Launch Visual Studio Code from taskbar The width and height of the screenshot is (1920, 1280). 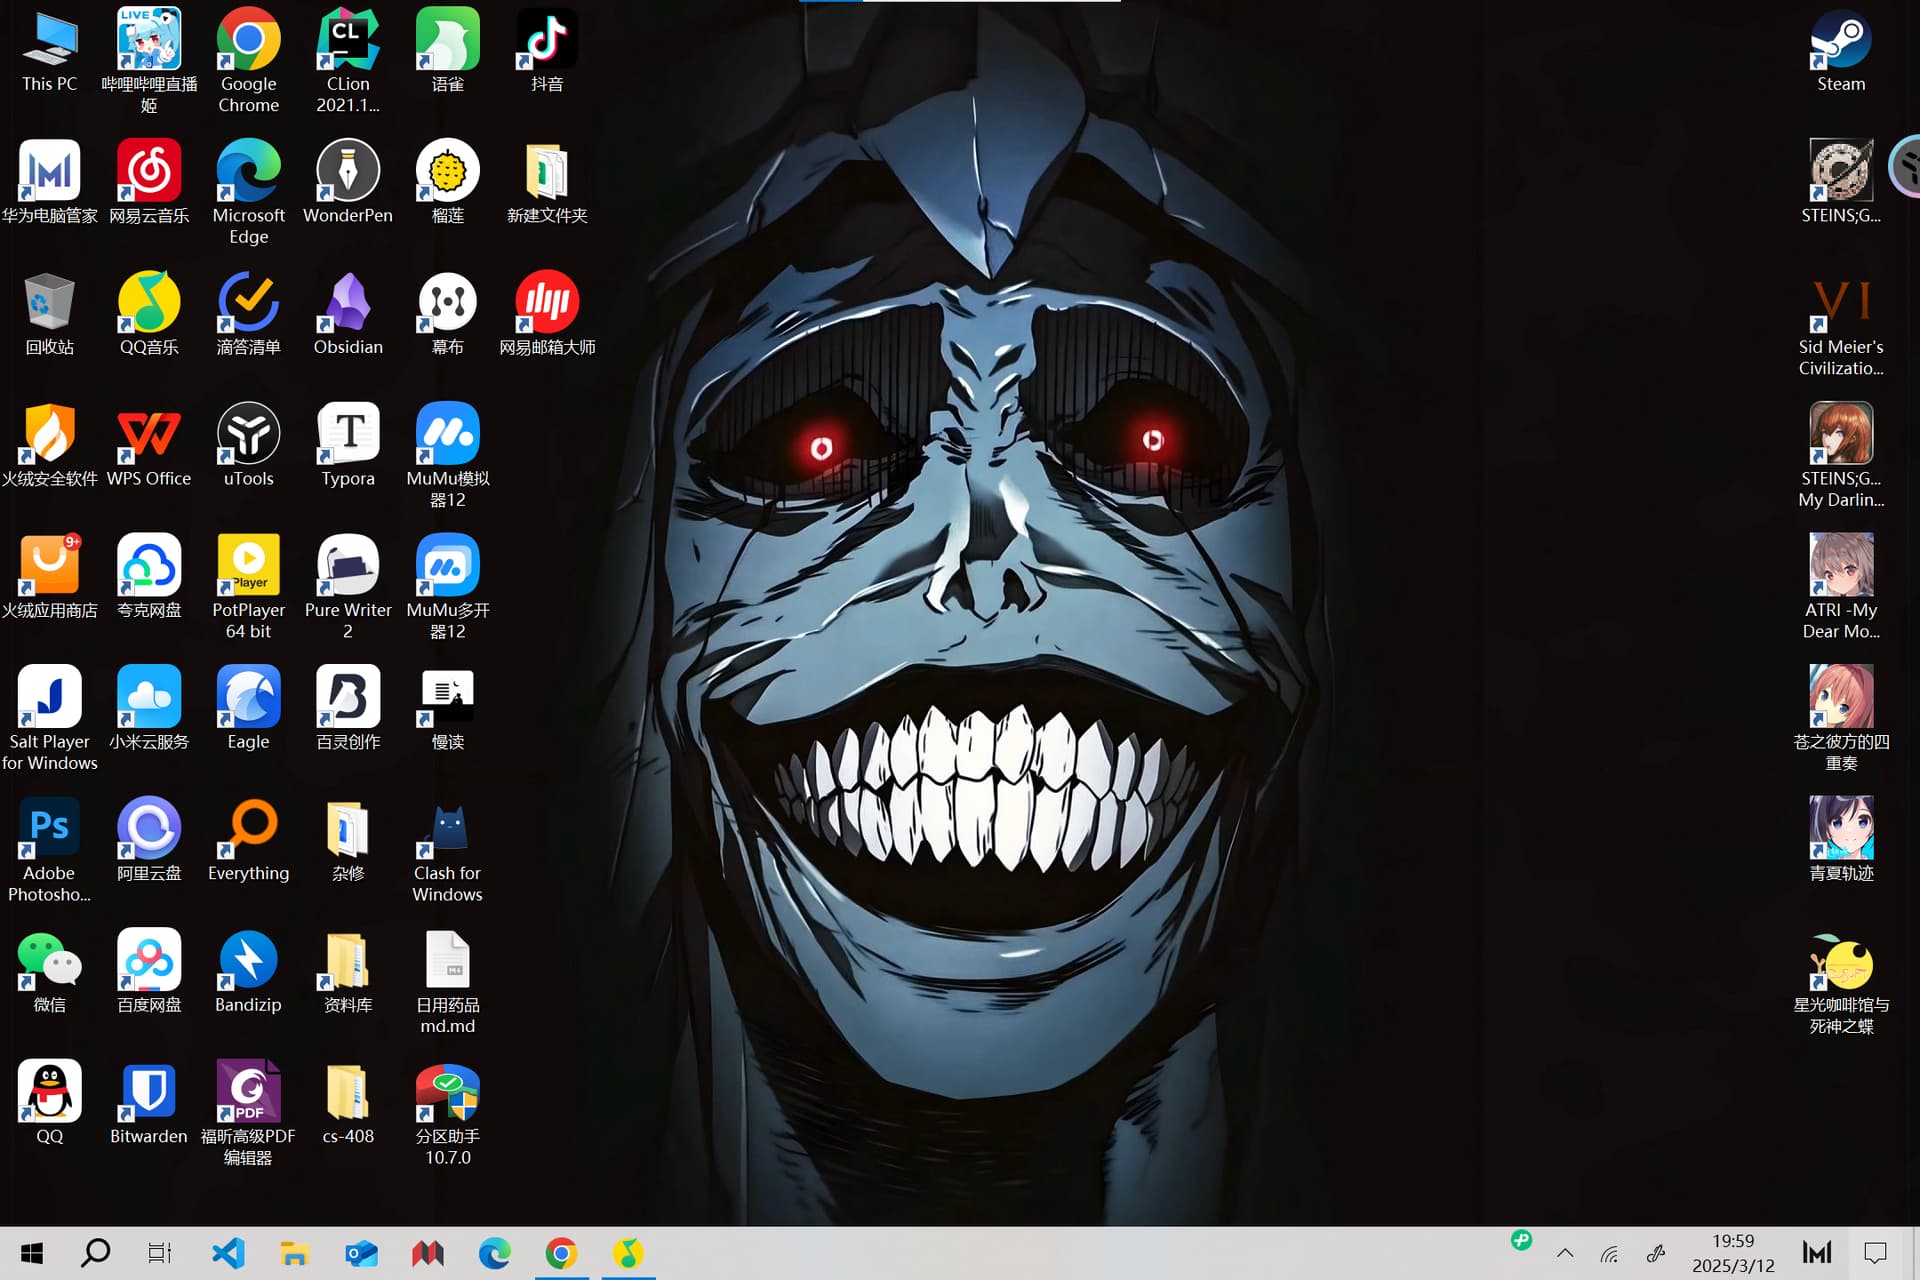229,1253
